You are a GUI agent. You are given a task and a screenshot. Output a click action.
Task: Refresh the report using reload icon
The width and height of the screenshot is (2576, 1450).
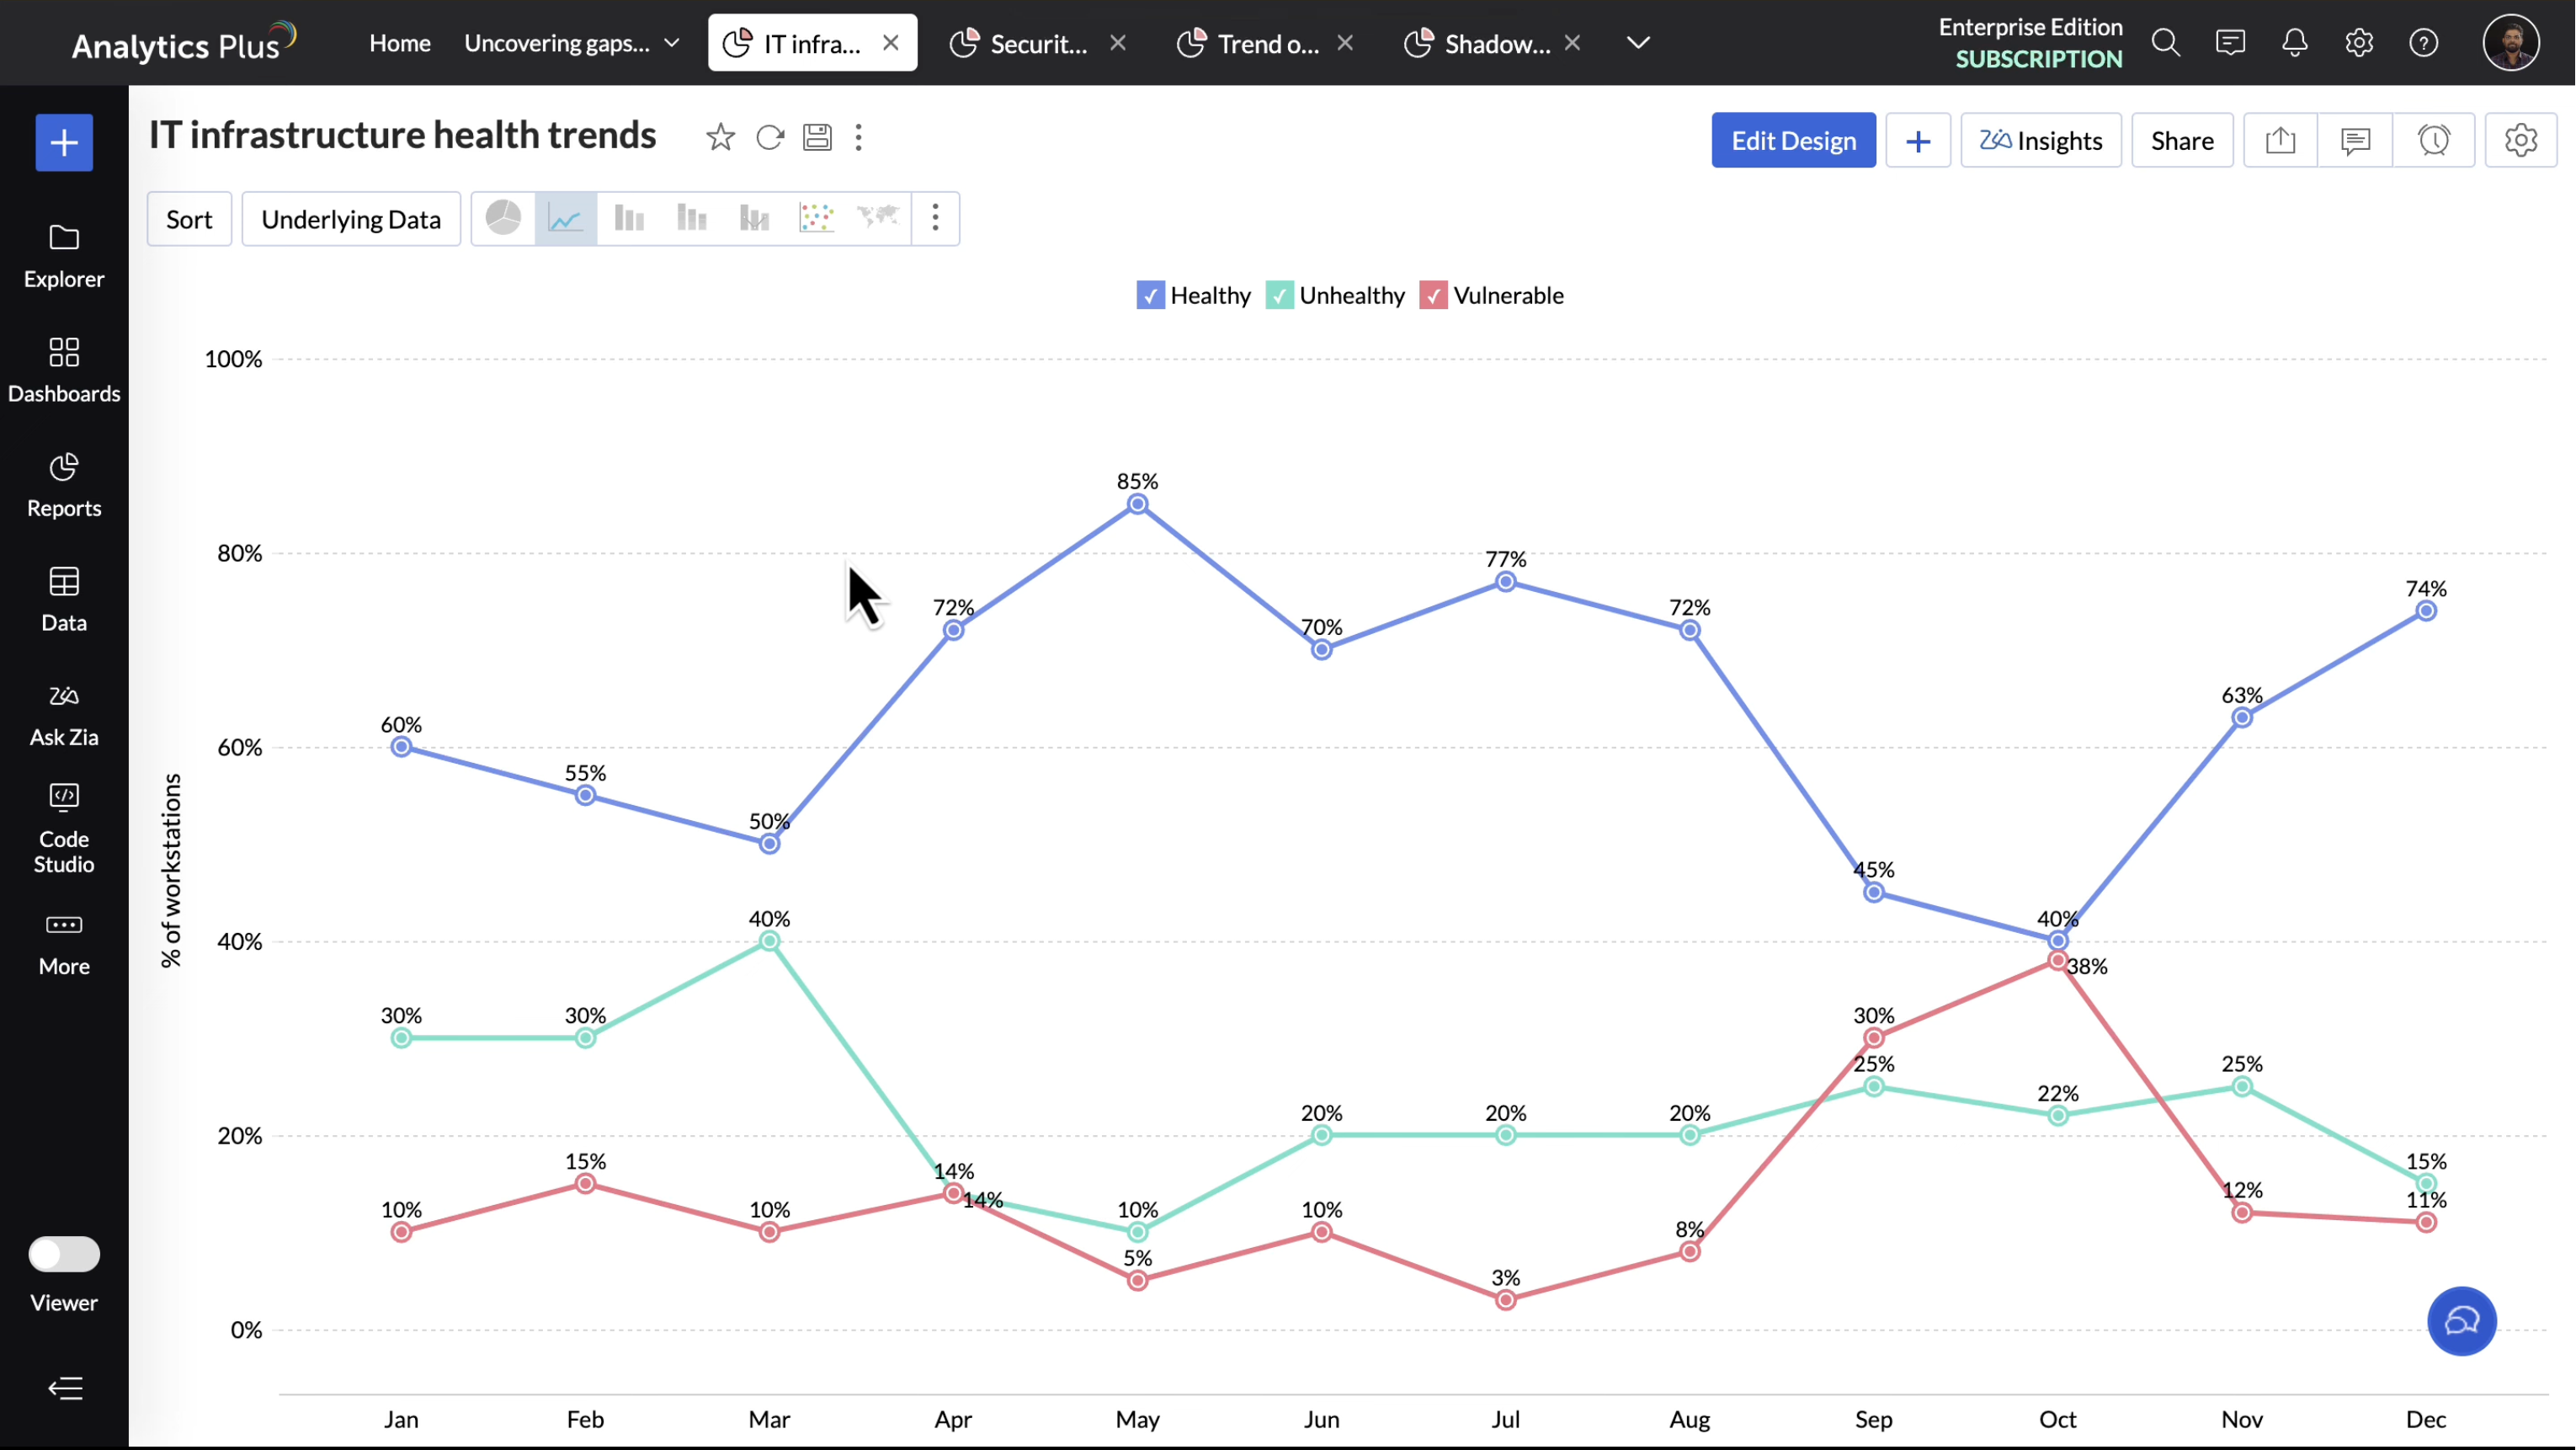[769, 138]
